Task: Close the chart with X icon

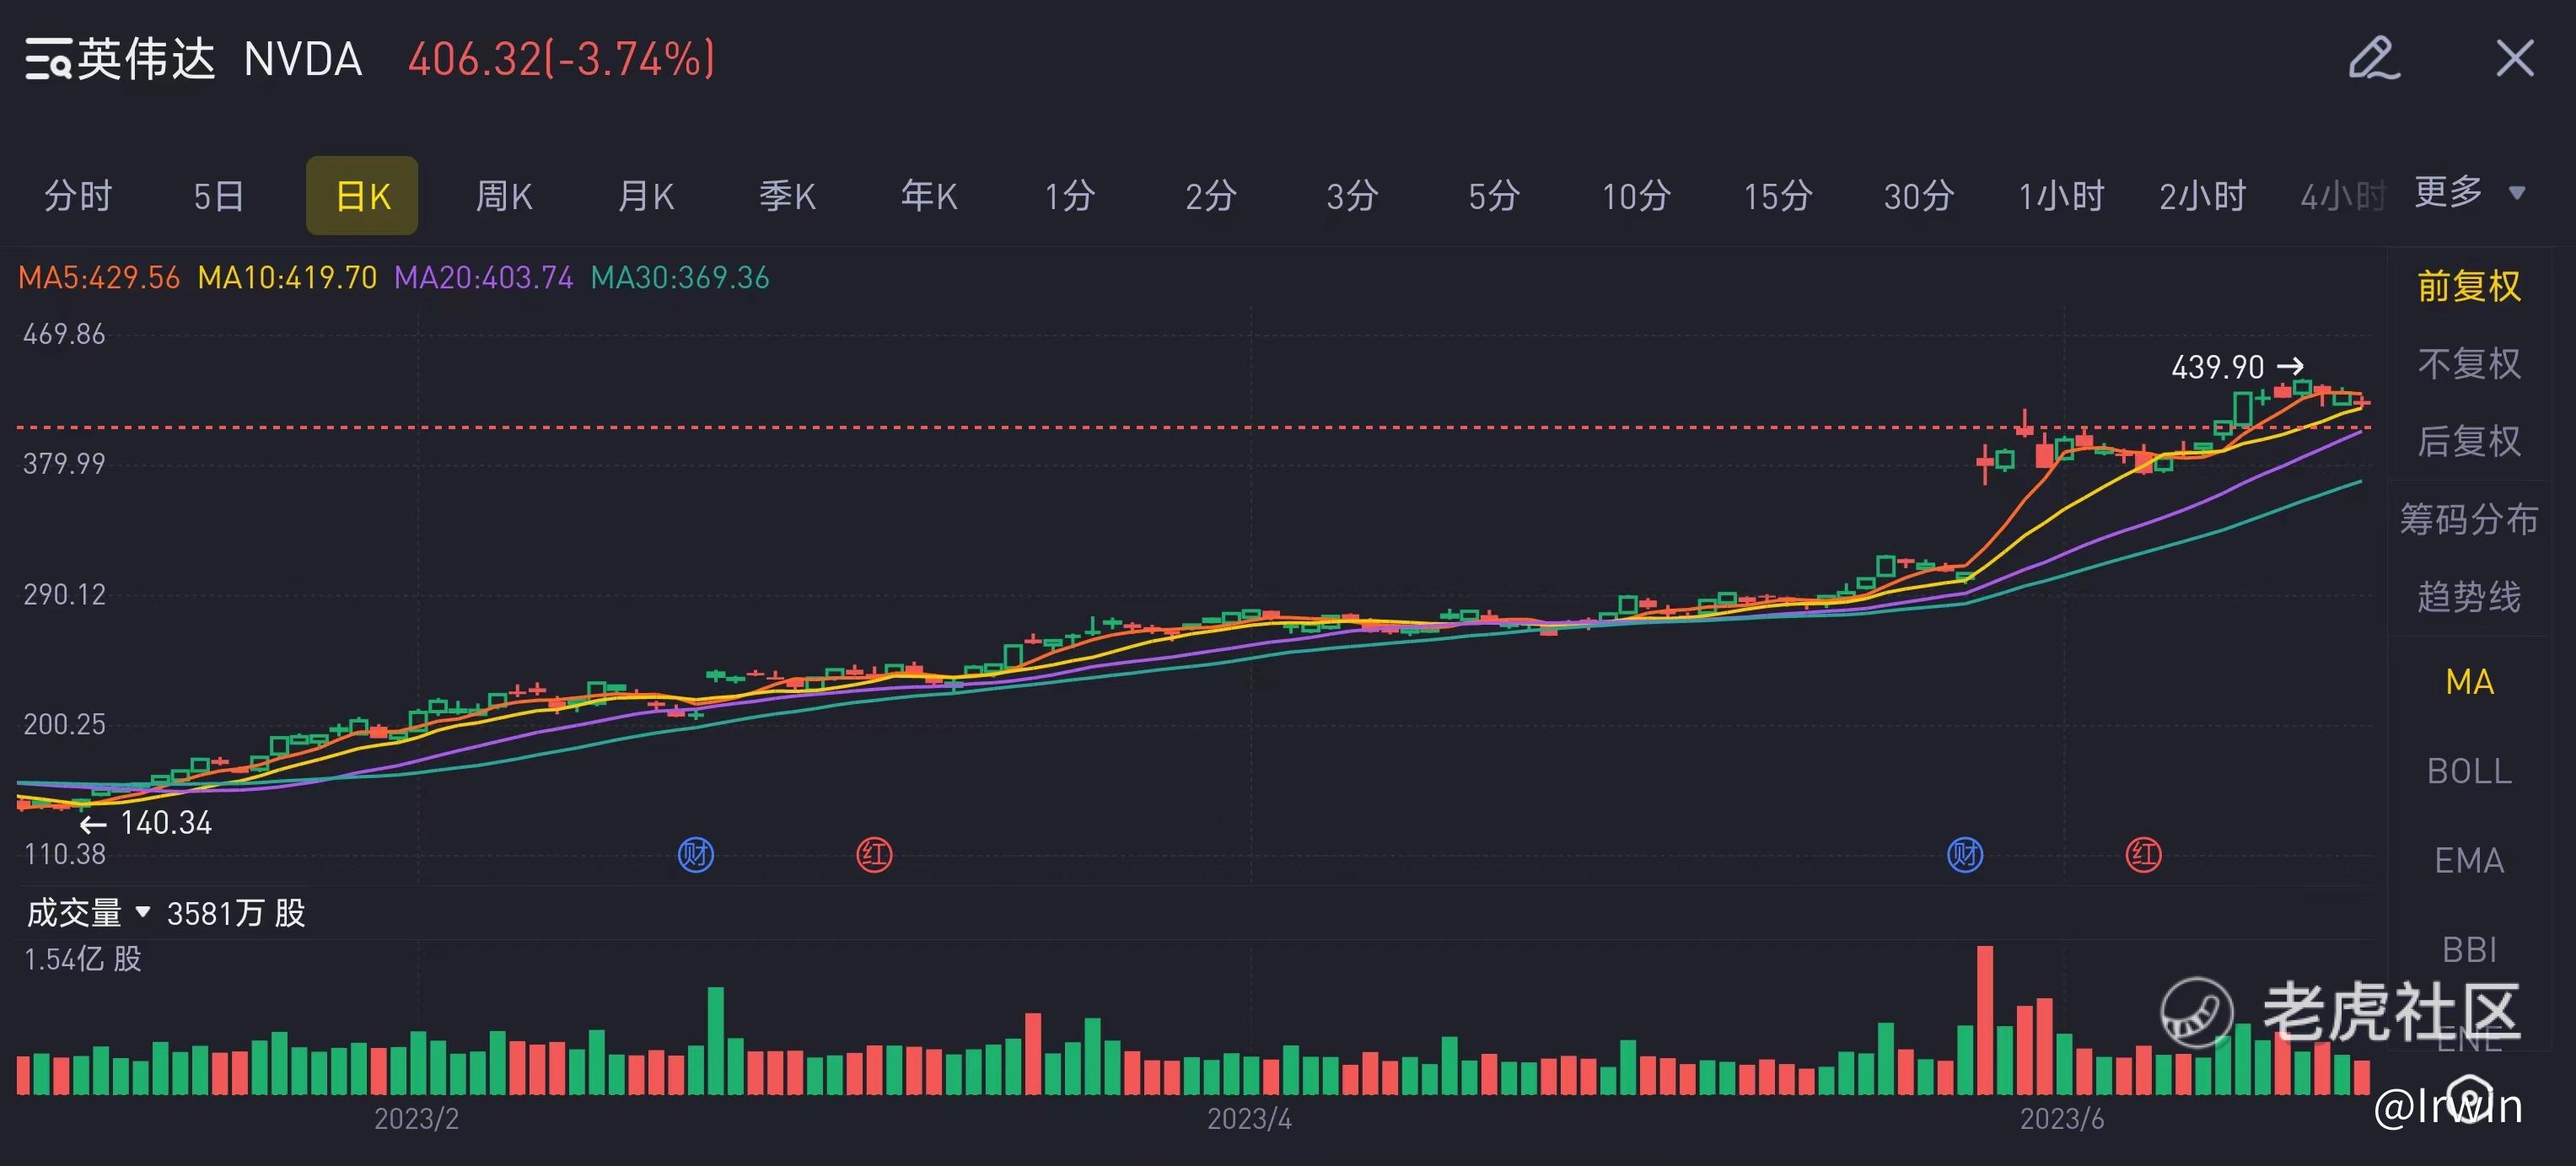Action: tap(2514, 58)
